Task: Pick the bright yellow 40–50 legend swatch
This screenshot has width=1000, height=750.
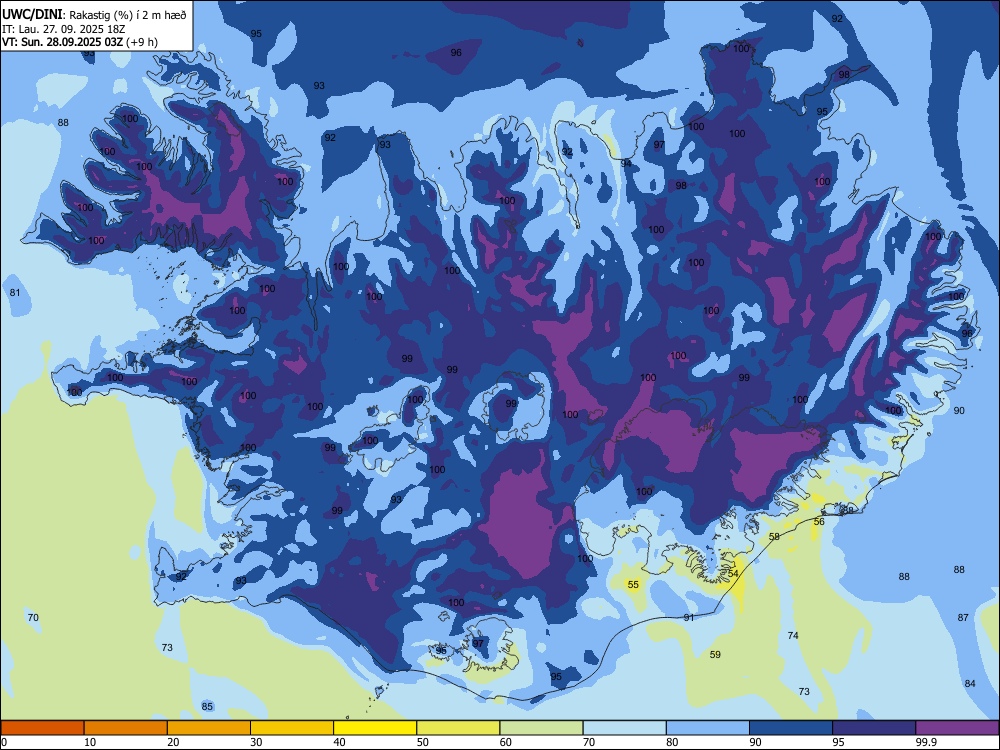Action: click(375, 728)
